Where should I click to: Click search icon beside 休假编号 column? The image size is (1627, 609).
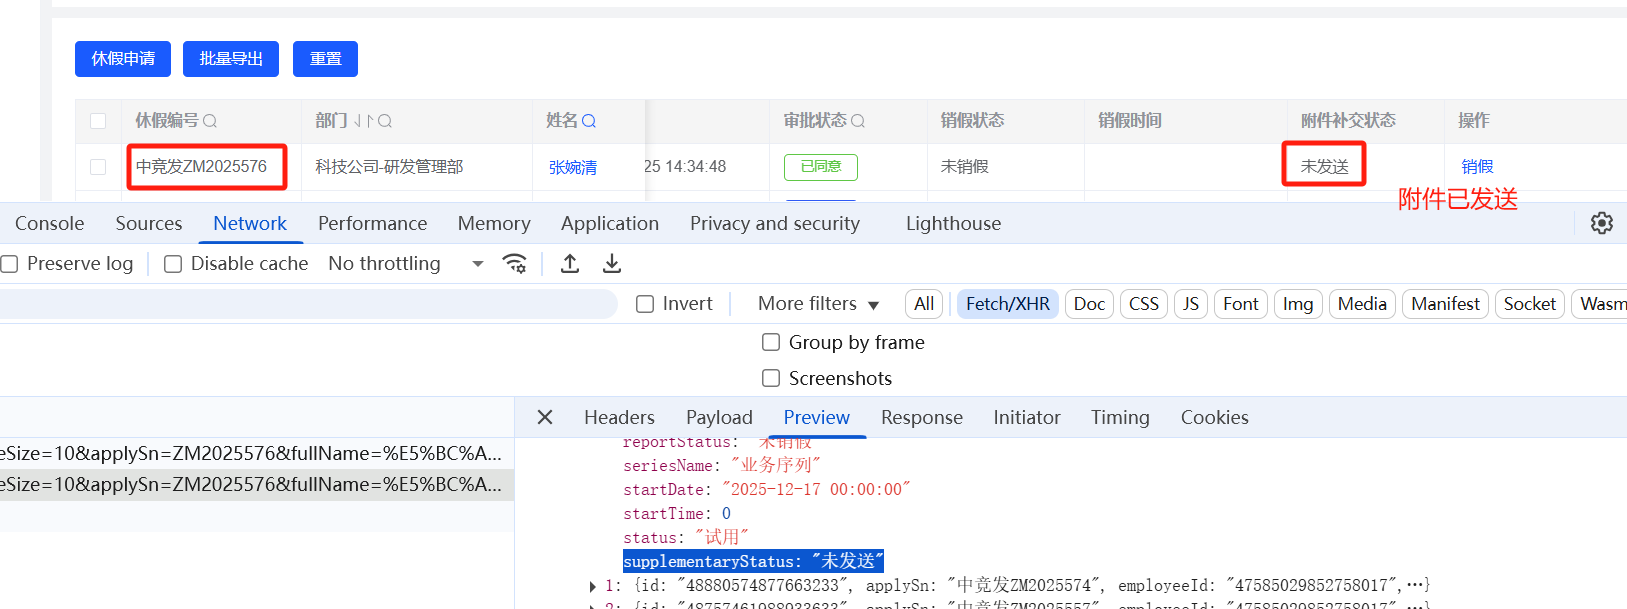(210, 121)
